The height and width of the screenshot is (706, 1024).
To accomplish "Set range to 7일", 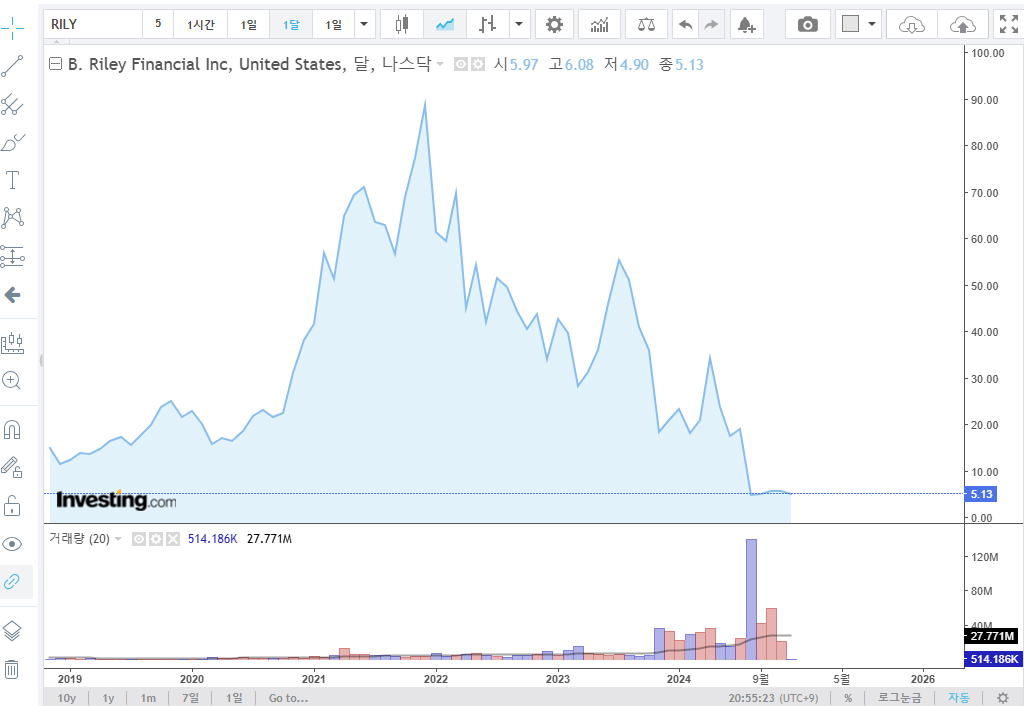I will [x=190, y=698].
